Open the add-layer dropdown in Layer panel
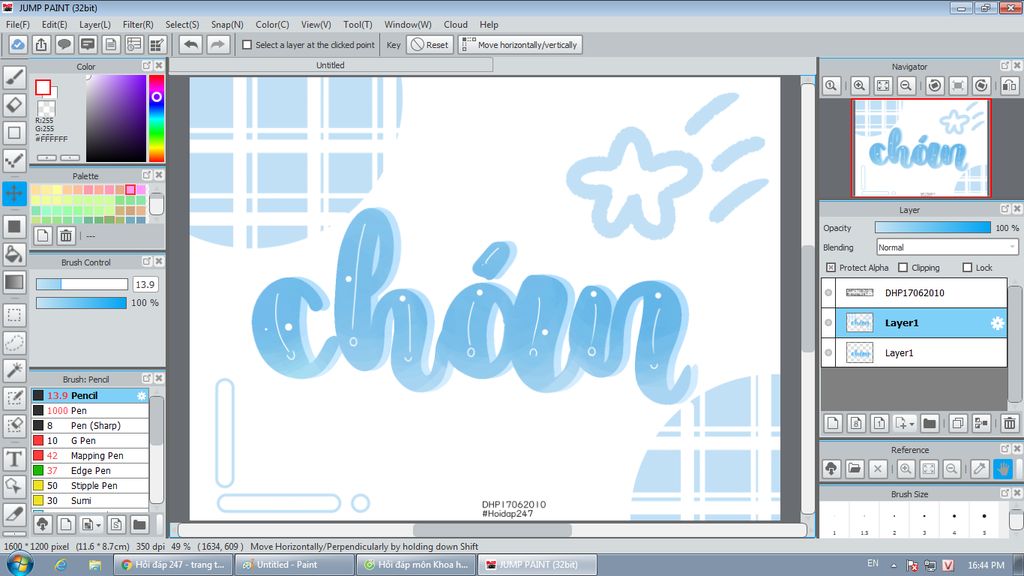 [x=904, y=423]
